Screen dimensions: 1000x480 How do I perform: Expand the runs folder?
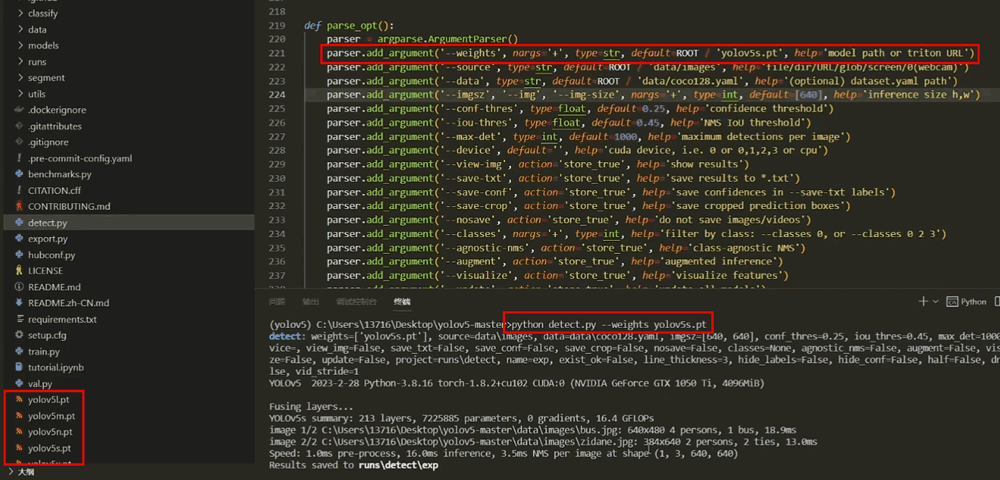(18, 61)
